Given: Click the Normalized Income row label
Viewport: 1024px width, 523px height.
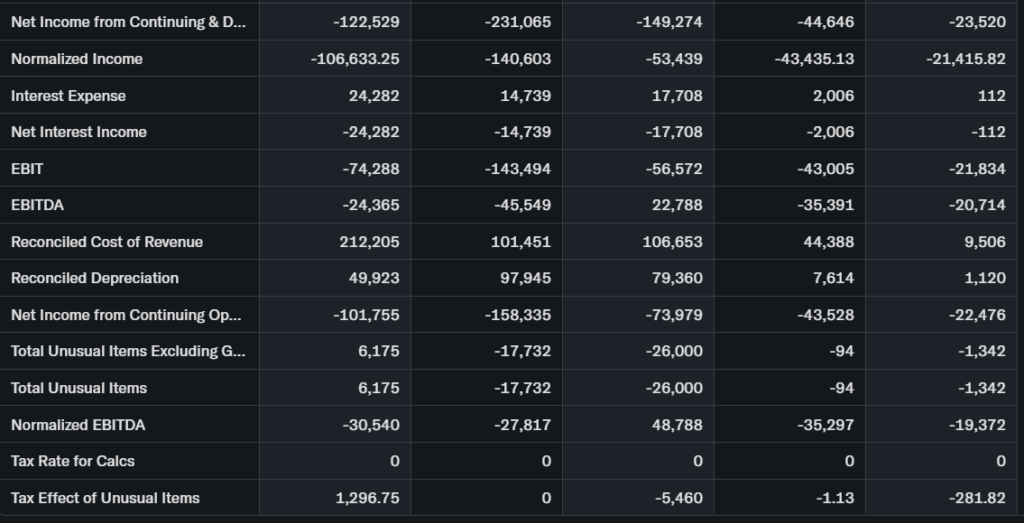Looking at the screenshot, I should 77,59.
